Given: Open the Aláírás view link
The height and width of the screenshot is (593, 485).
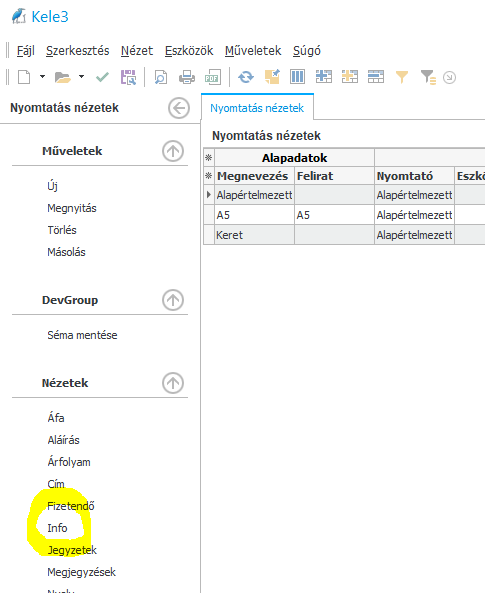Looking at the screenshot, I should (64, 440).
